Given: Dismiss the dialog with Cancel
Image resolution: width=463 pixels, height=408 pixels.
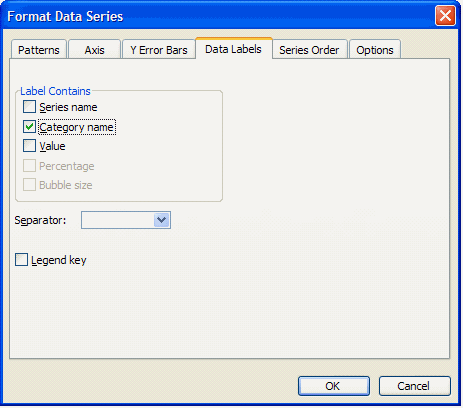Looking at the screenshot, I should (x=414, y=386).
